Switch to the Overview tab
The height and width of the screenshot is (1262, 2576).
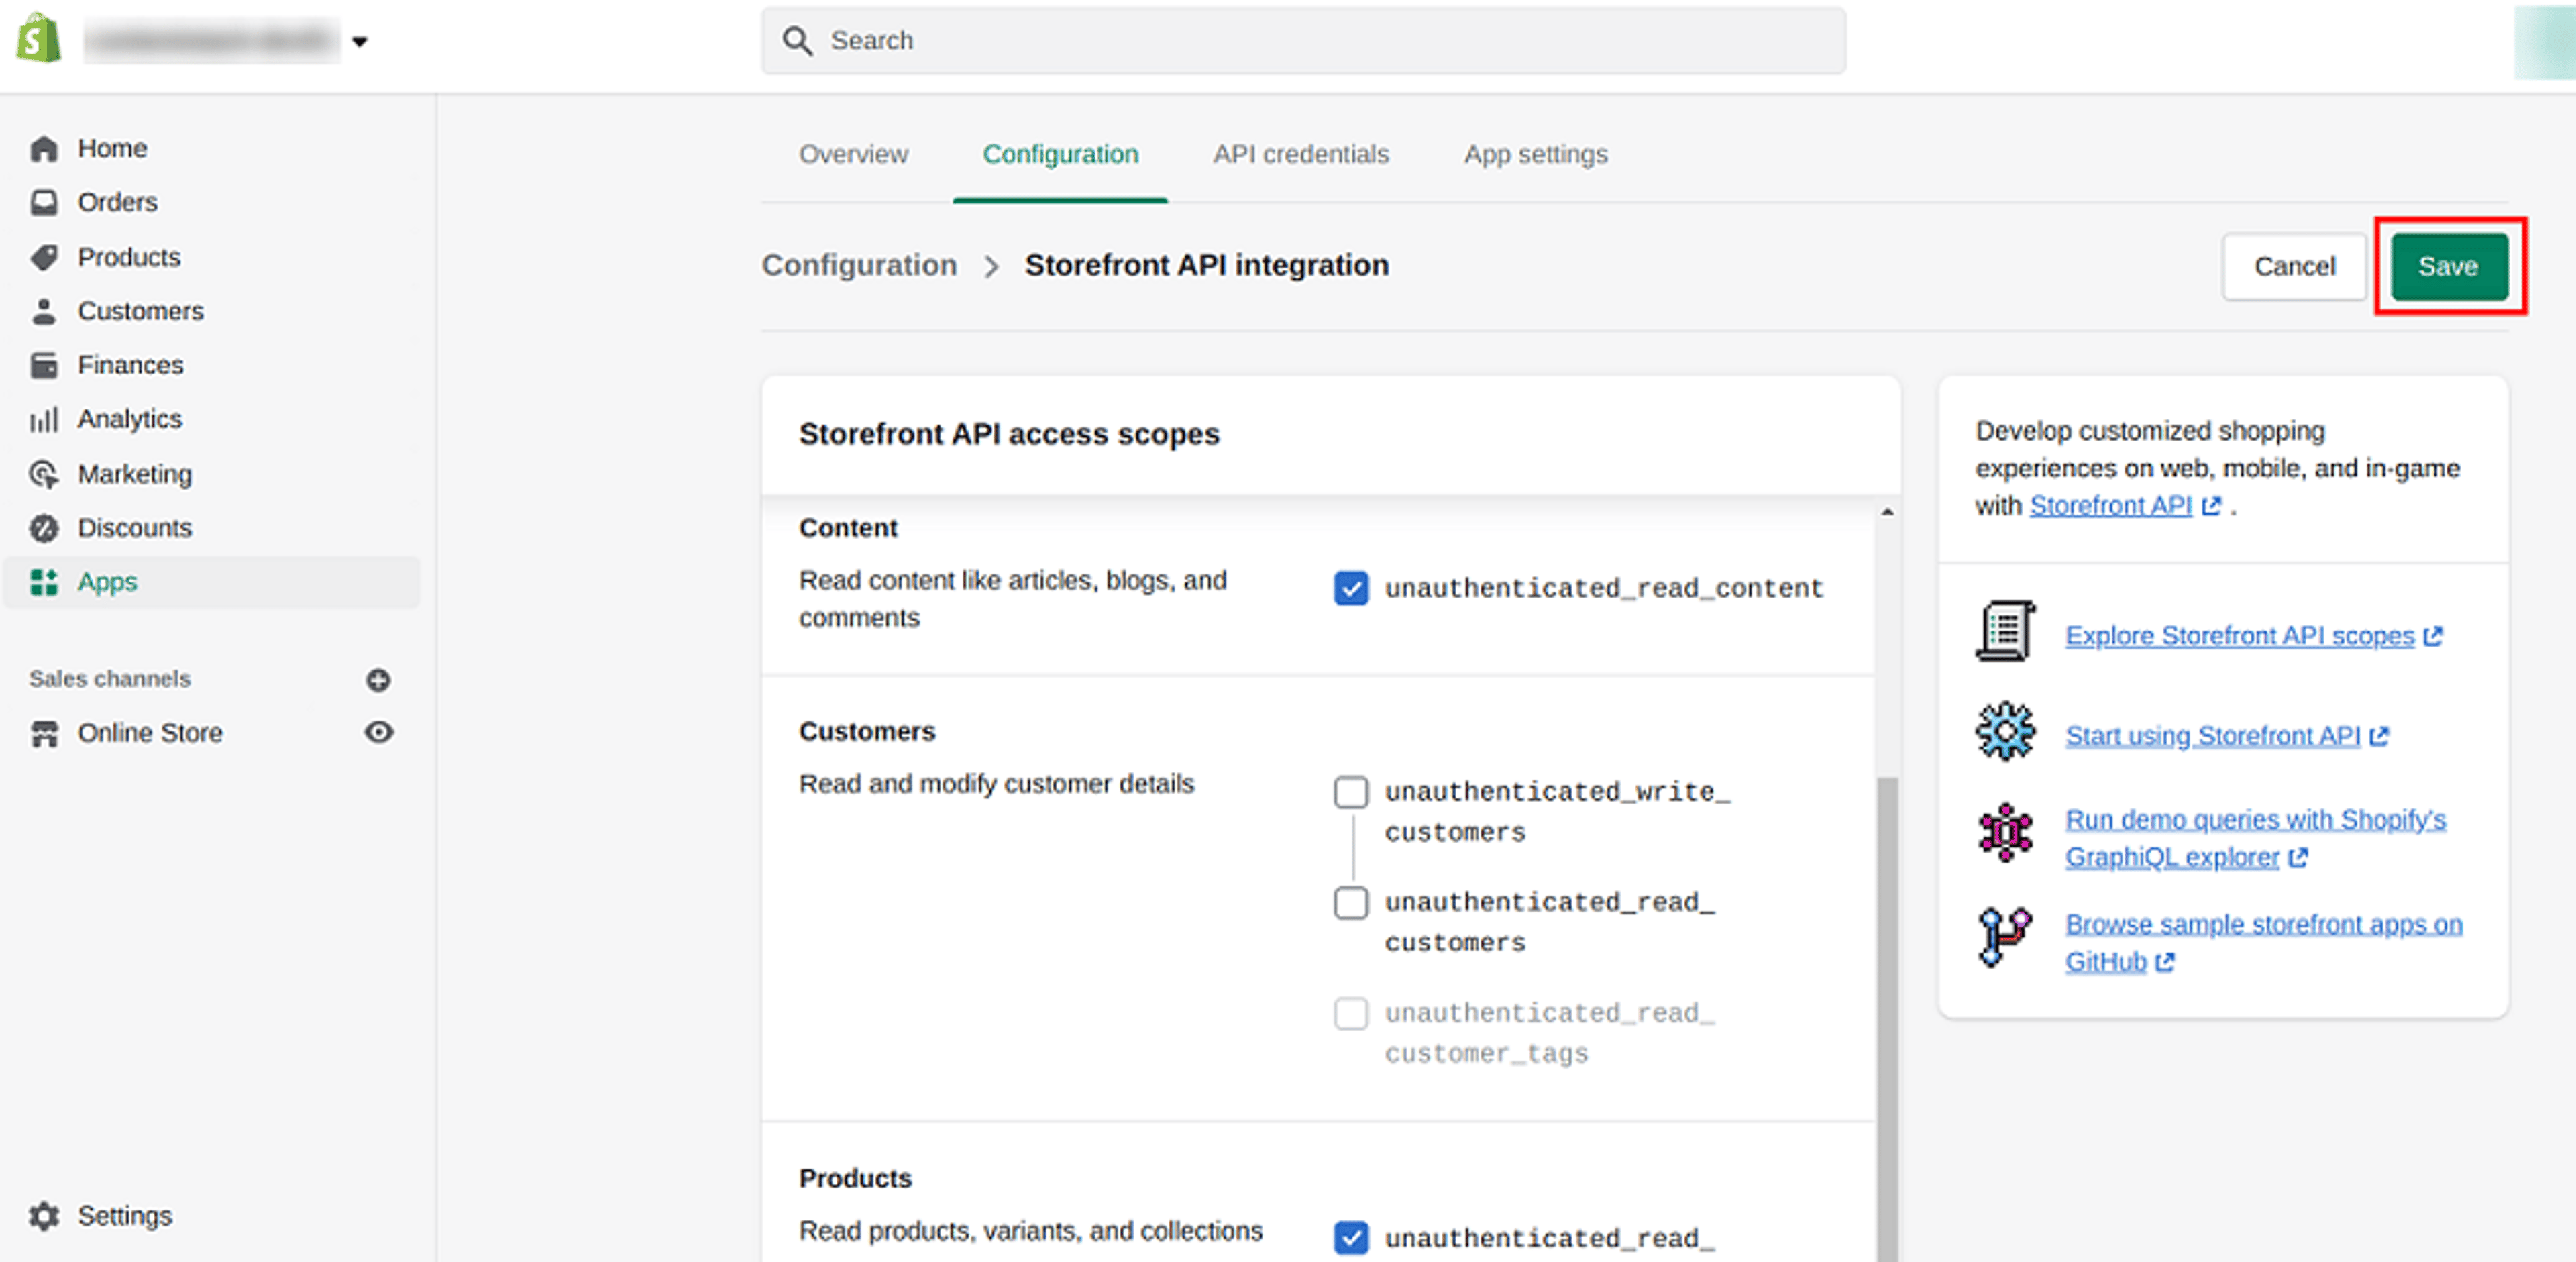point(853,155)
